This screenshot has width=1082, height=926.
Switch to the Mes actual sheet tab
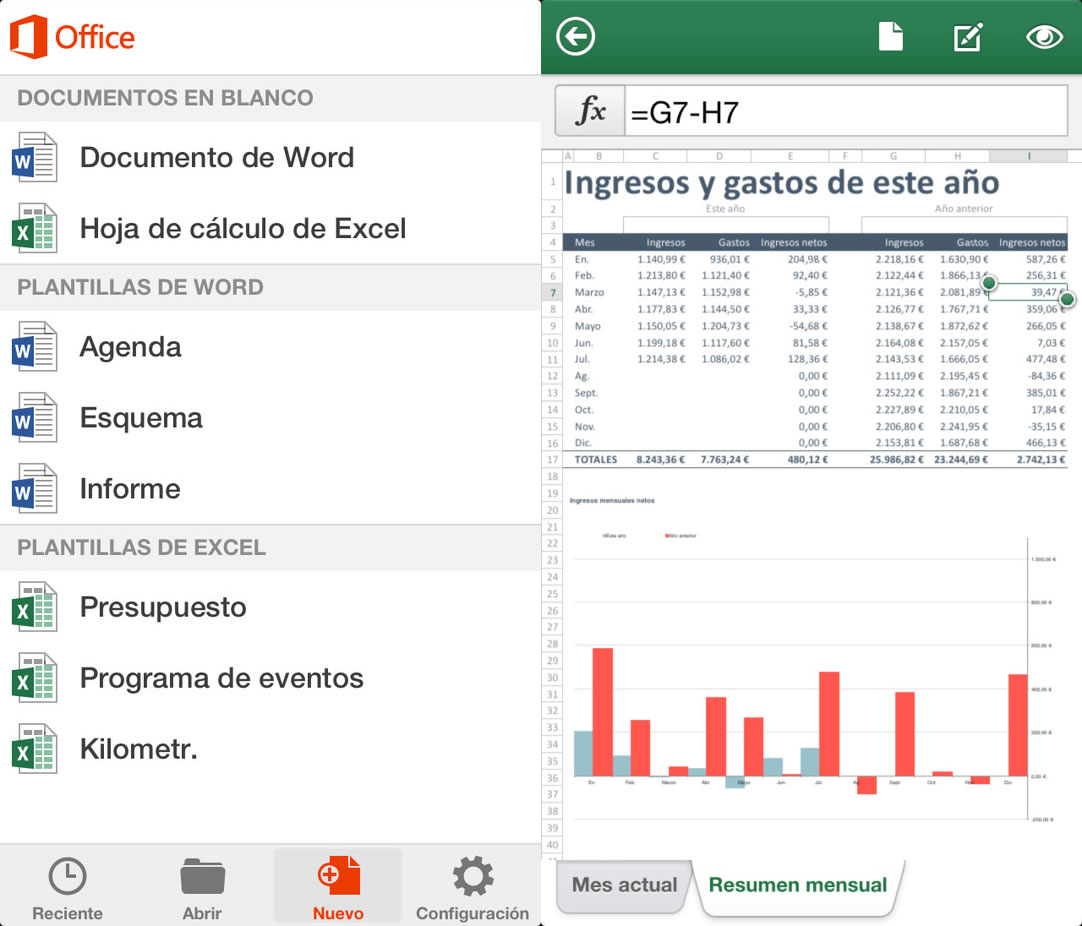click(624, 885)
